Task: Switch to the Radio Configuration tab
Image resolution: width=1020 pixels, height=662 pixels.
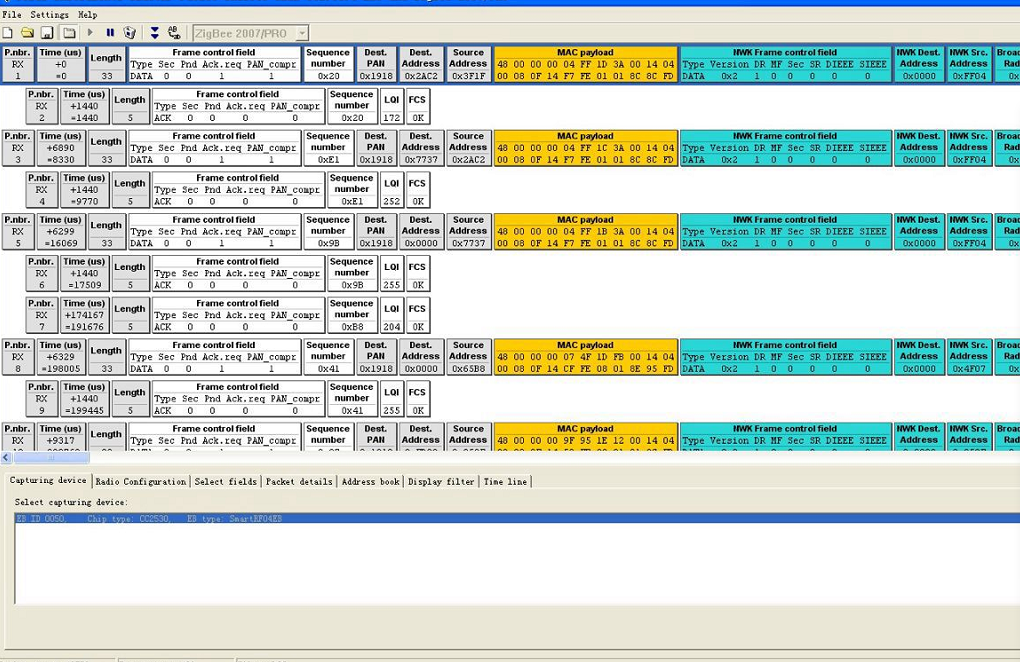Action: point(141,481)
